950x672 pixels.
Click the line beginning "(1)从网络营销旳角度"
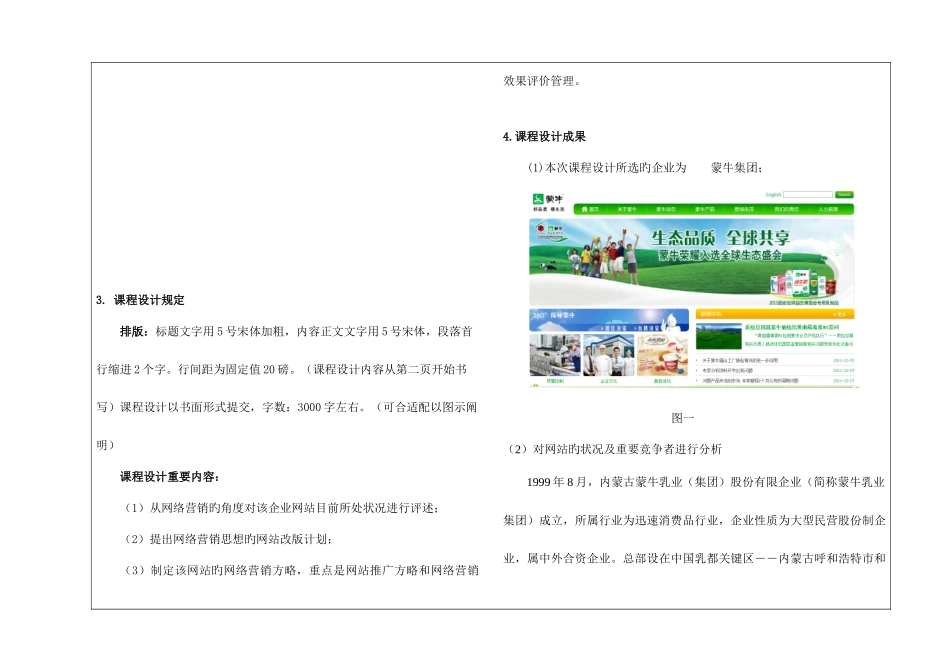(x=281, y=508)
